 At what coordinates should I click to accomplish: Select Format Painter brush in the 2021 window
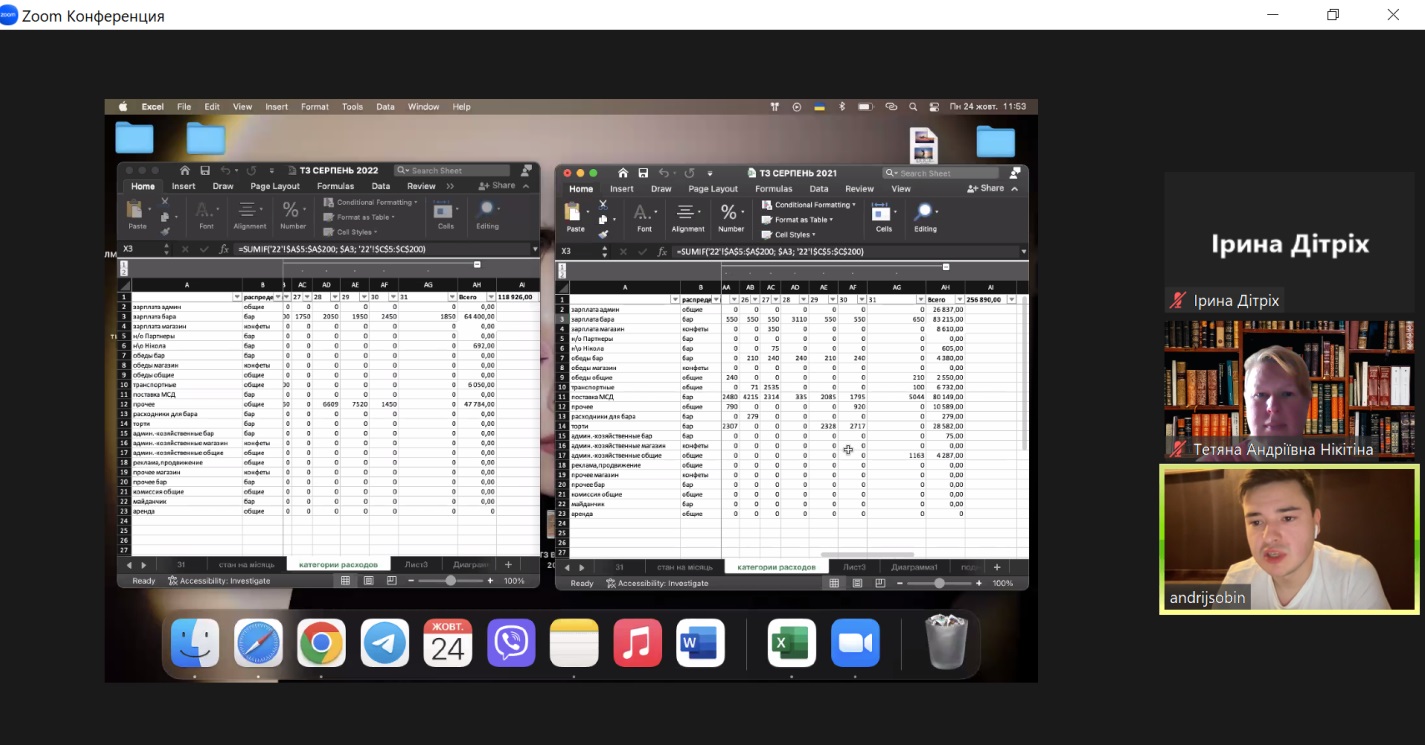(x=602, y=233)
